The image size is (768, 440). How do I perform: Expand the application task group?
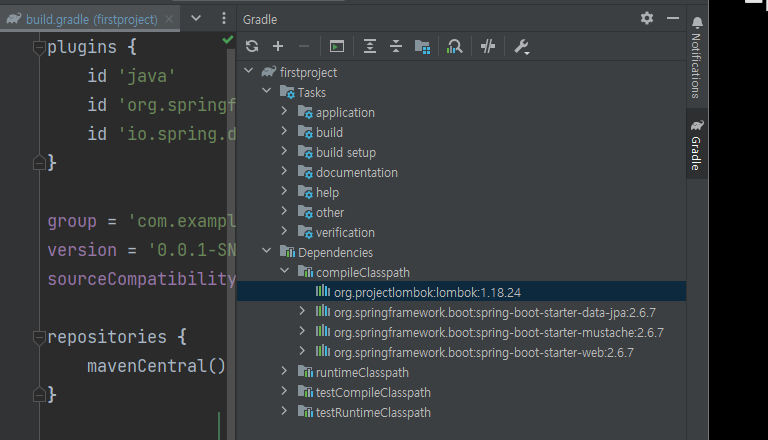coord(284,111)
